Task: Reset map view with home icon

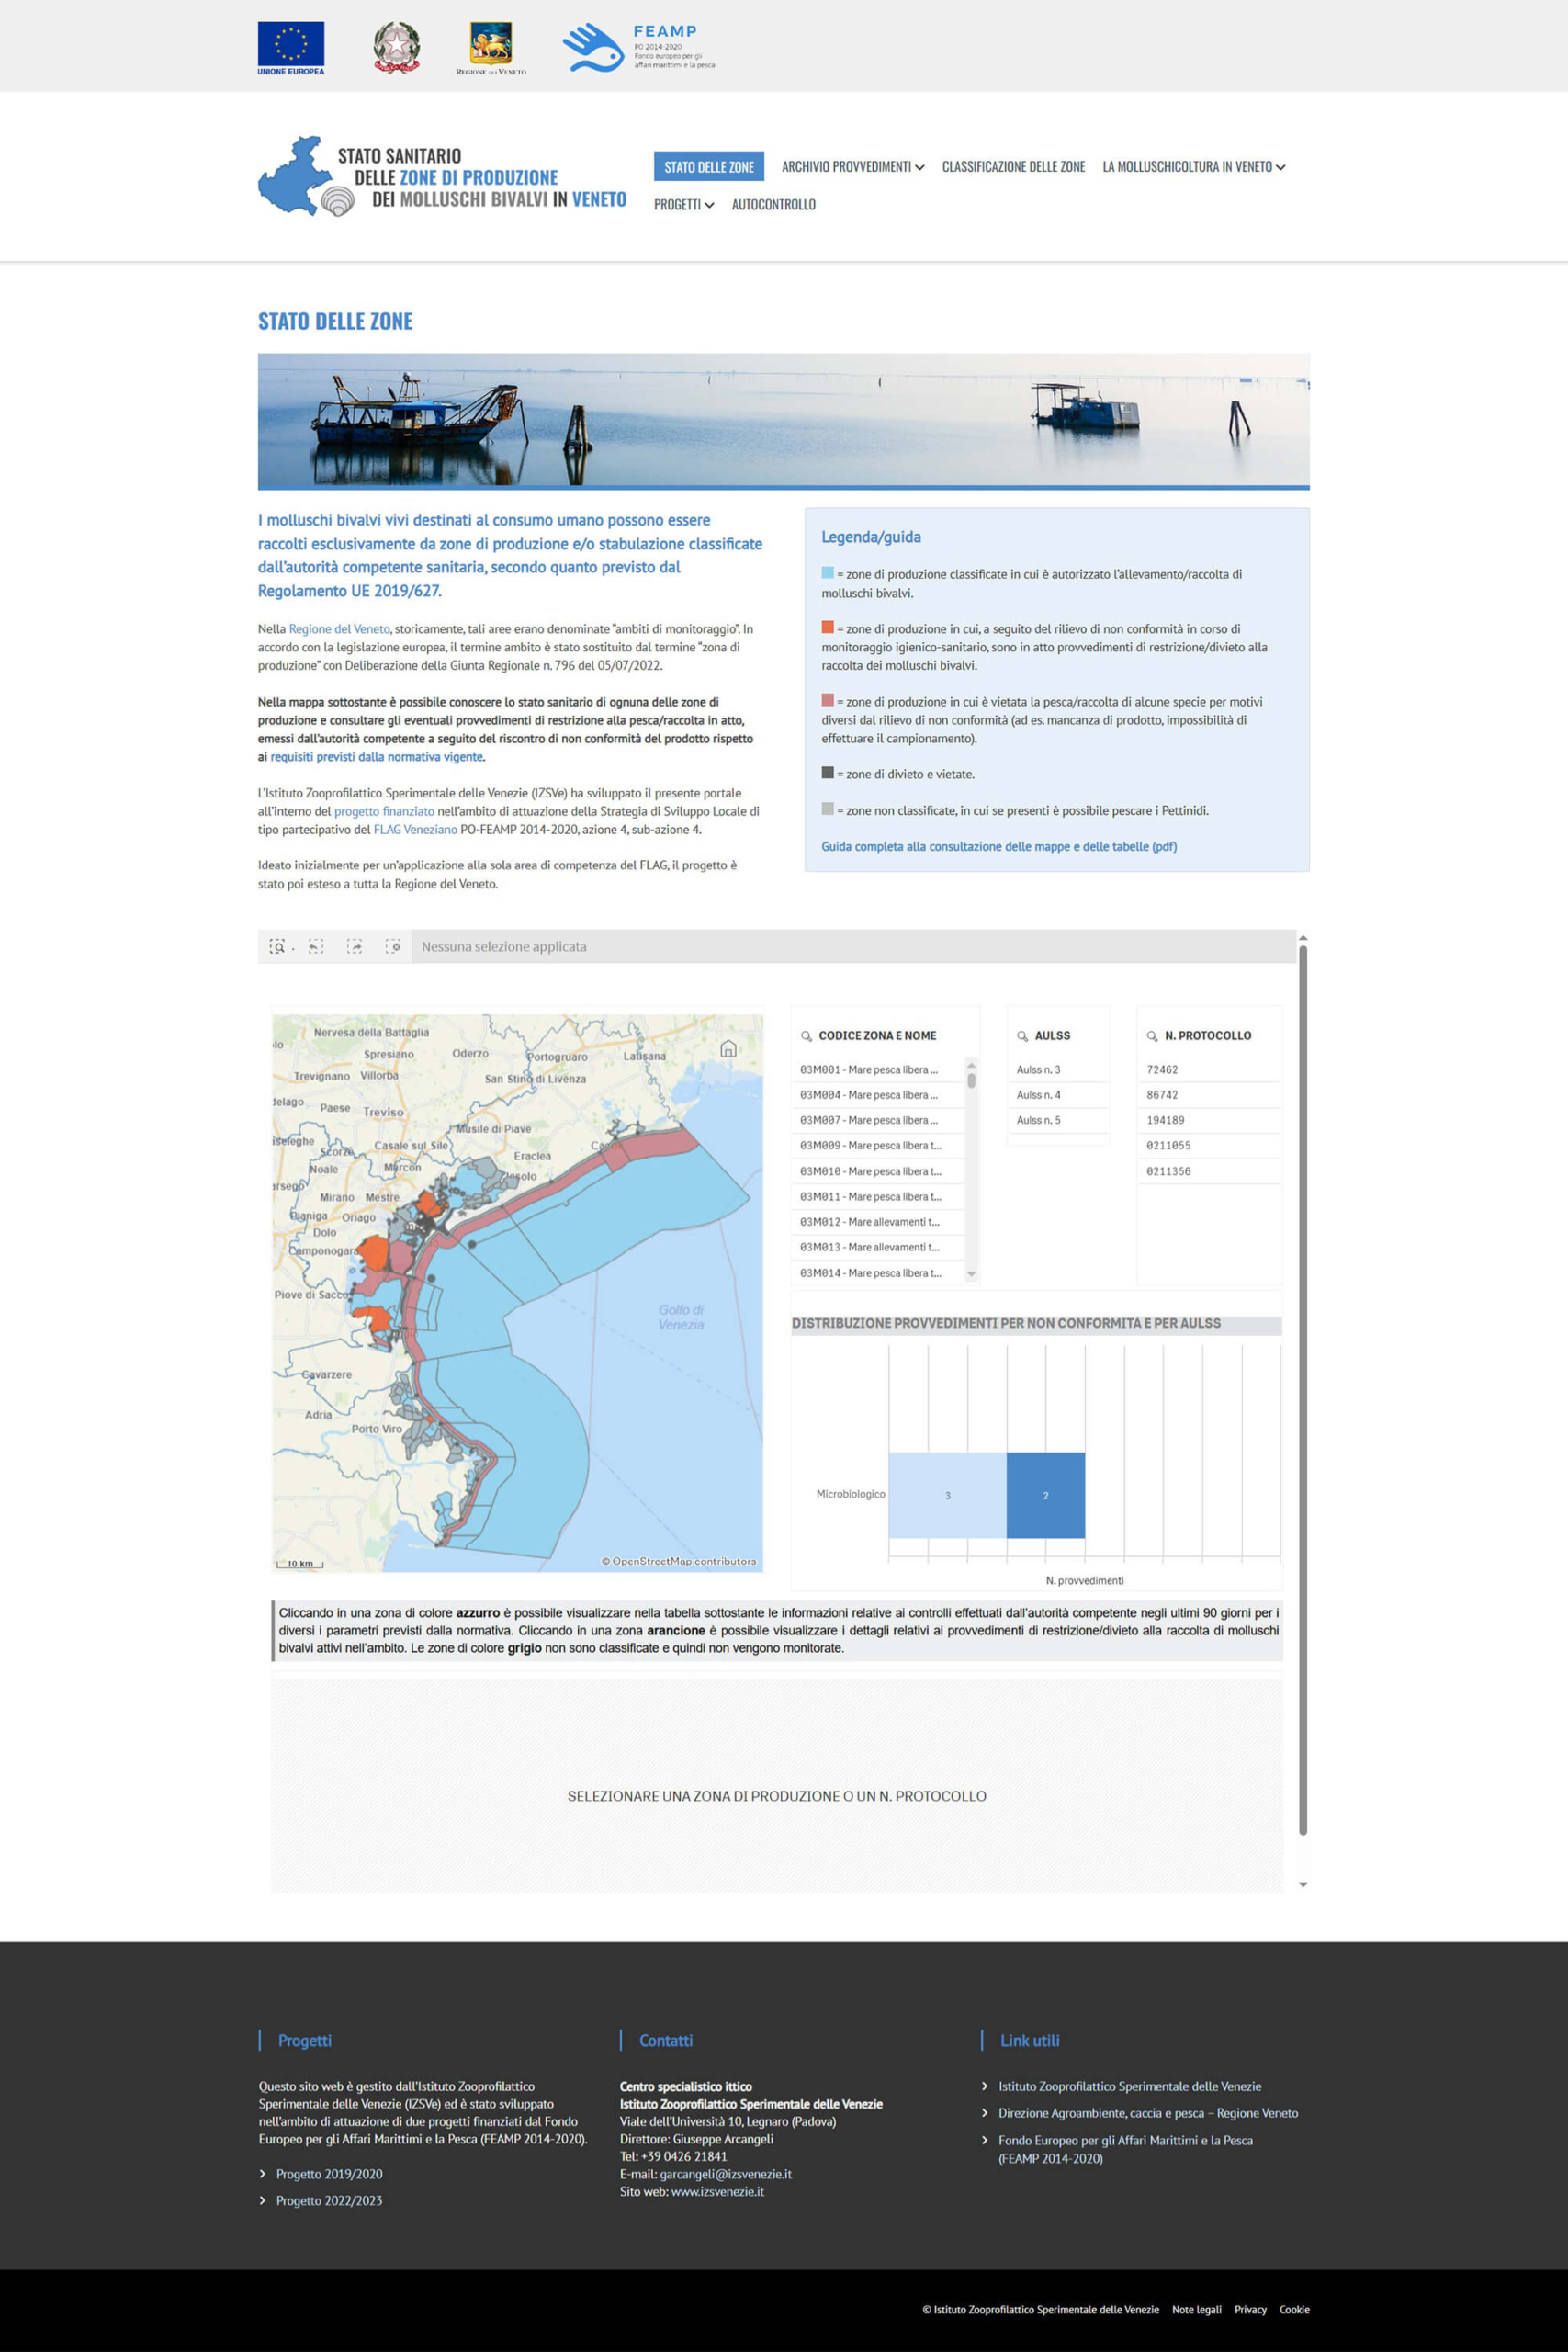Action: tap(728, 1048)
